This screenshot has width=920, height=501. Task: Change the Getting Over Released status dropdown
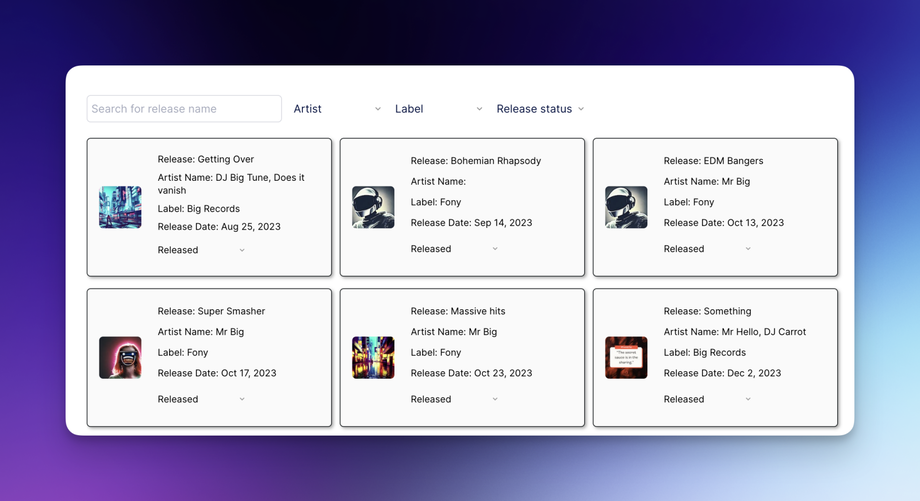tap(201, 250)
